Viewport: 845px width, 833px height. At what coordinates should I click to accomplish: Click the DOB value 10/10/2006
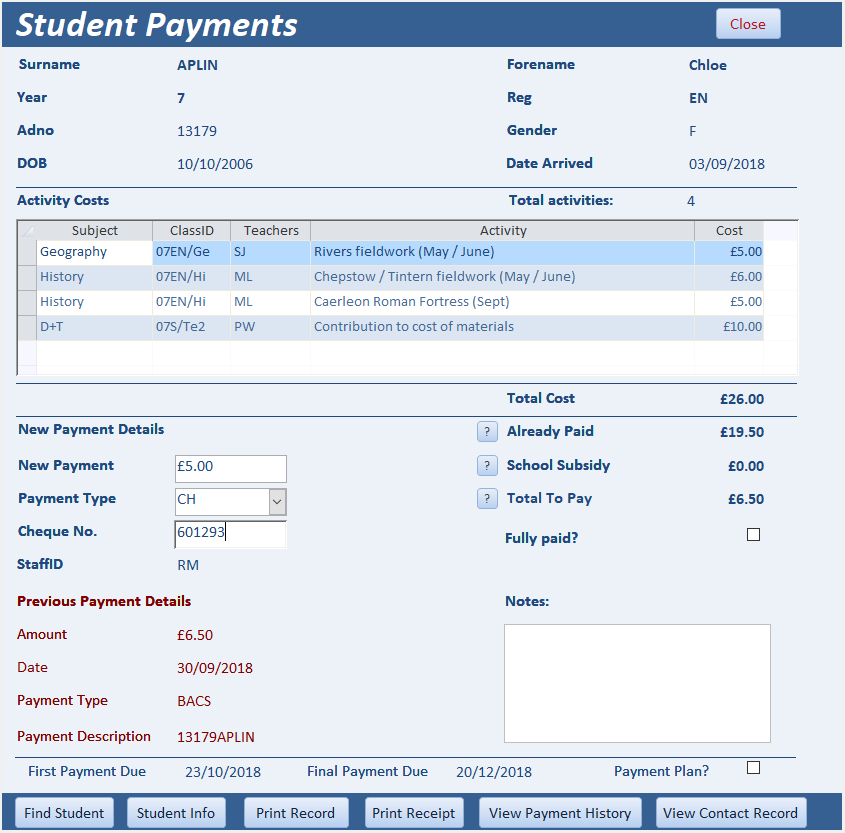coord(214,164)
